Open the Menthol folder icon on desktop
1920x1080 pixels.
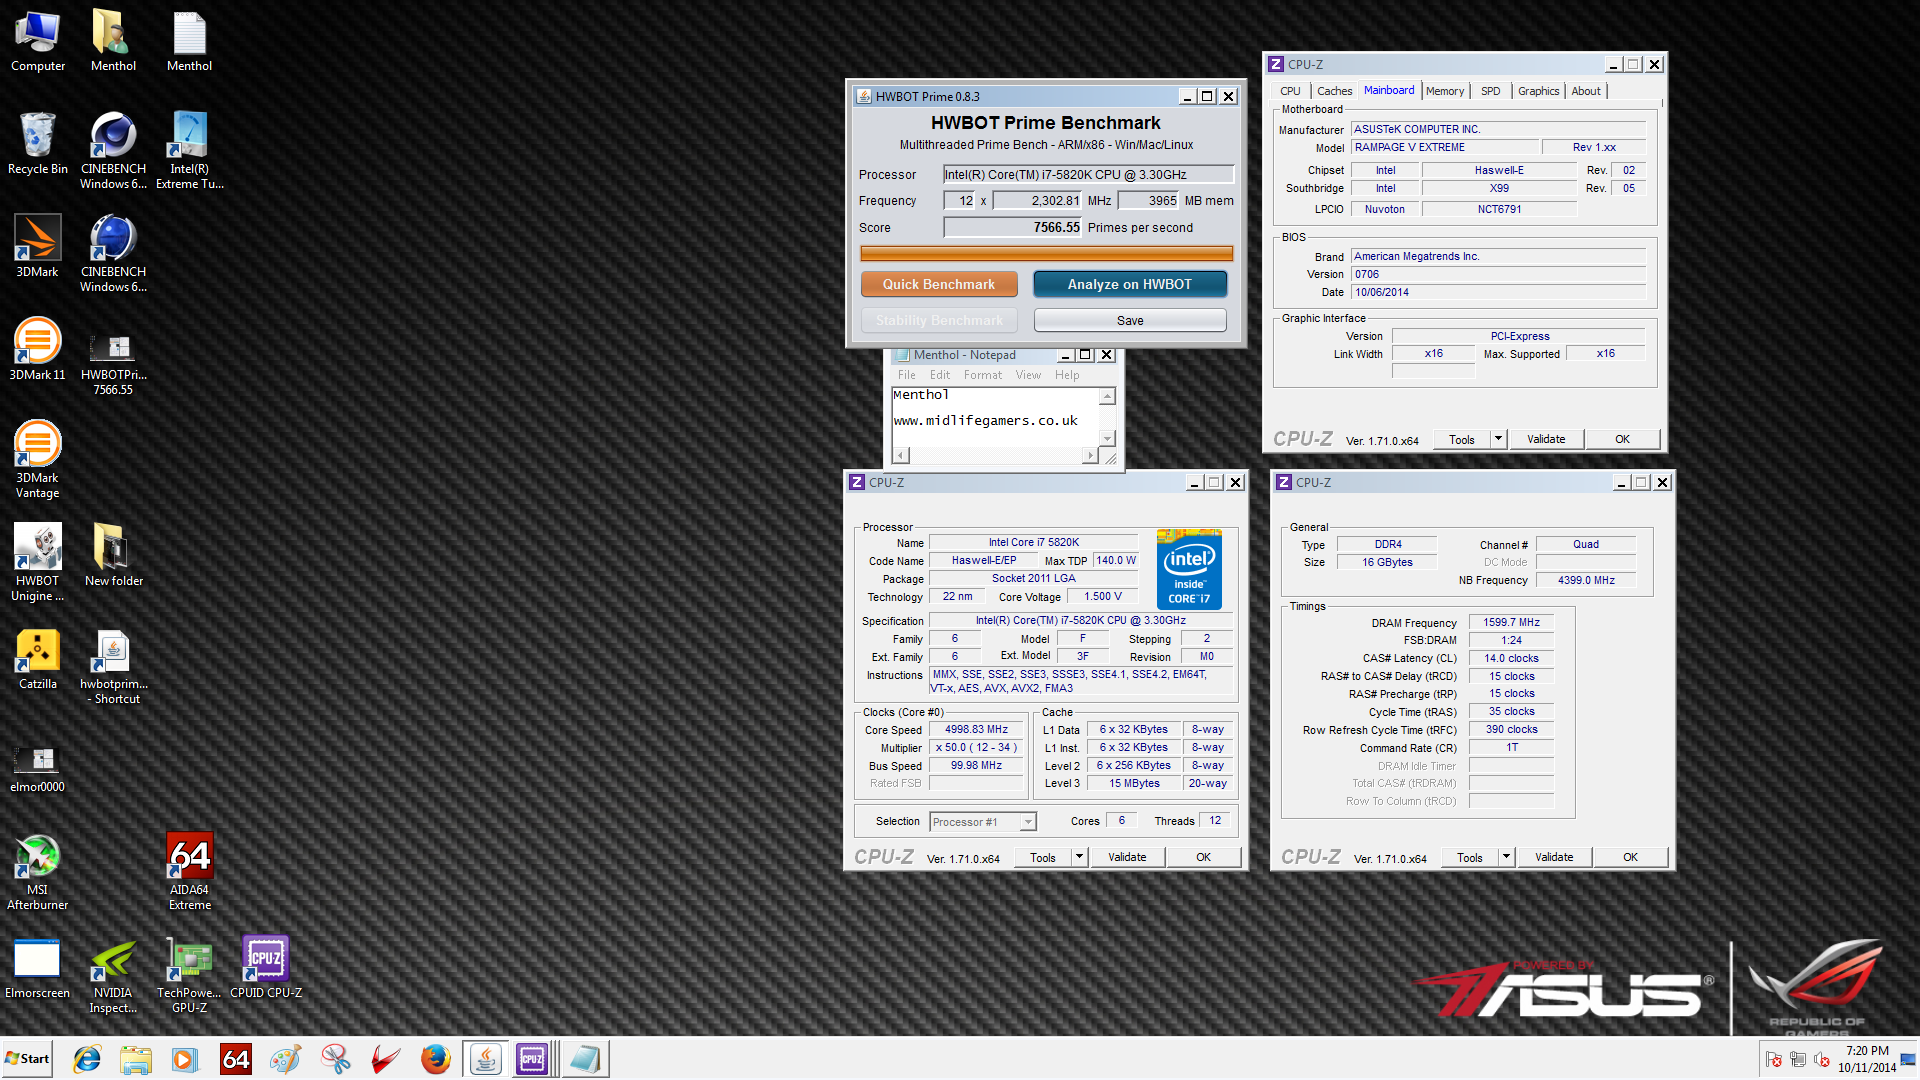113,42
